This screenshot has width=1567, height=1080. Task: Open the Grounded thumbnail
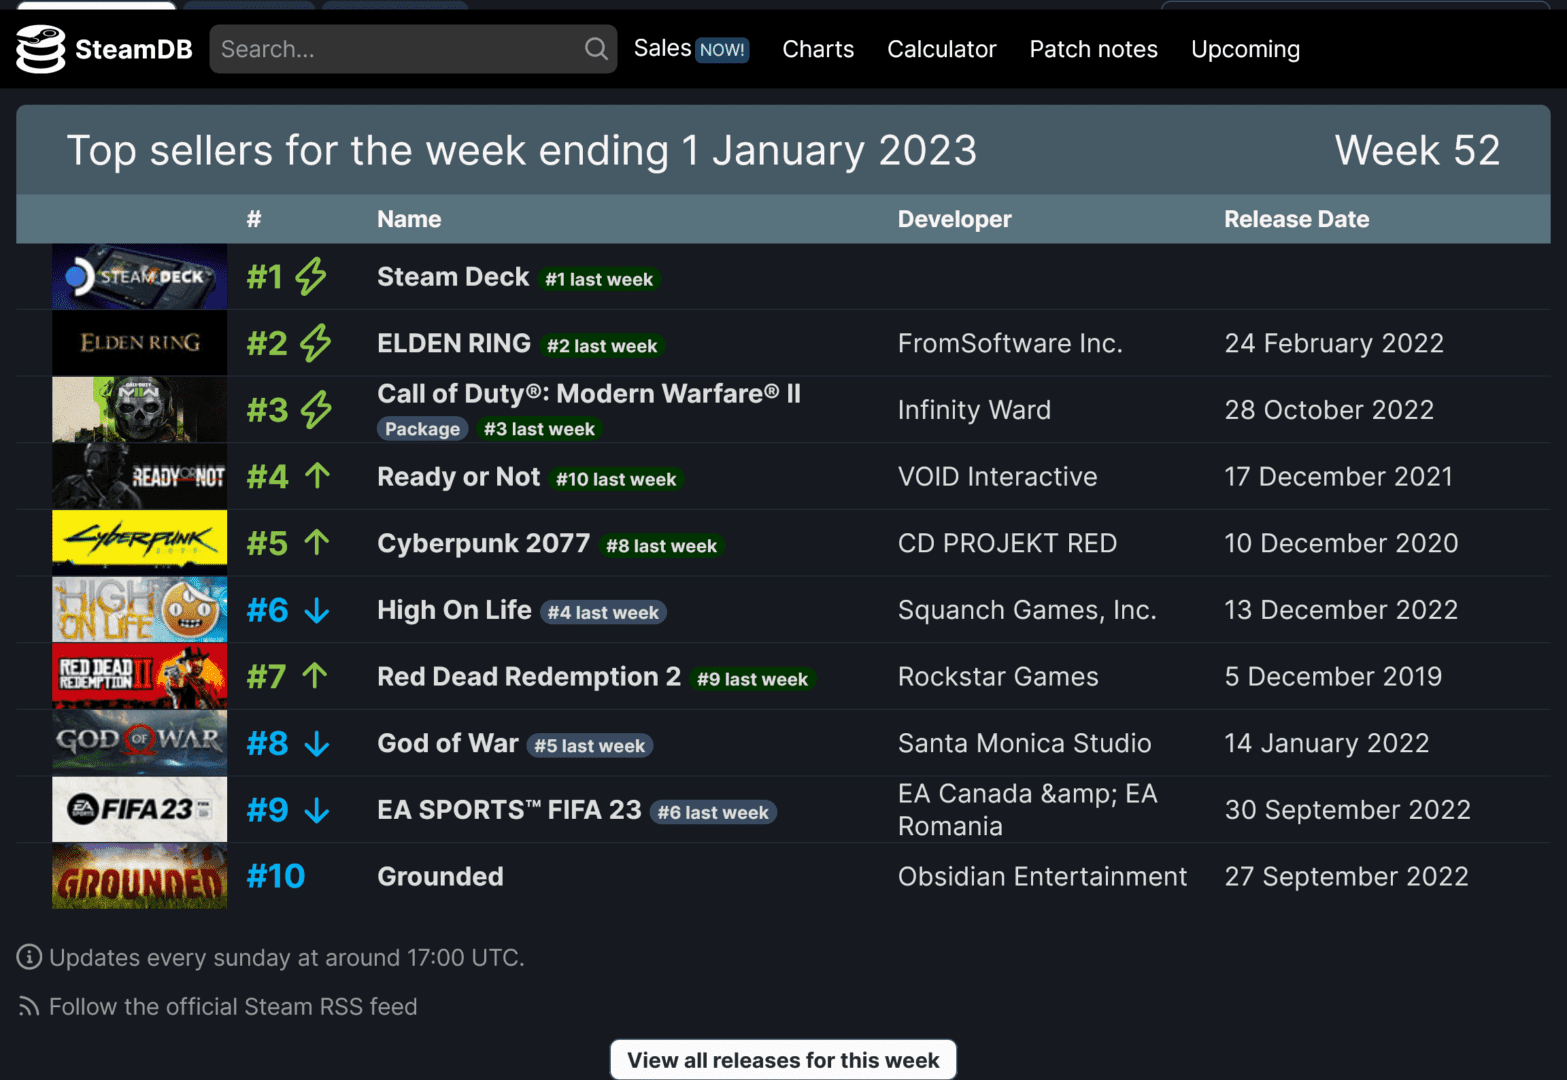(139, 876)
